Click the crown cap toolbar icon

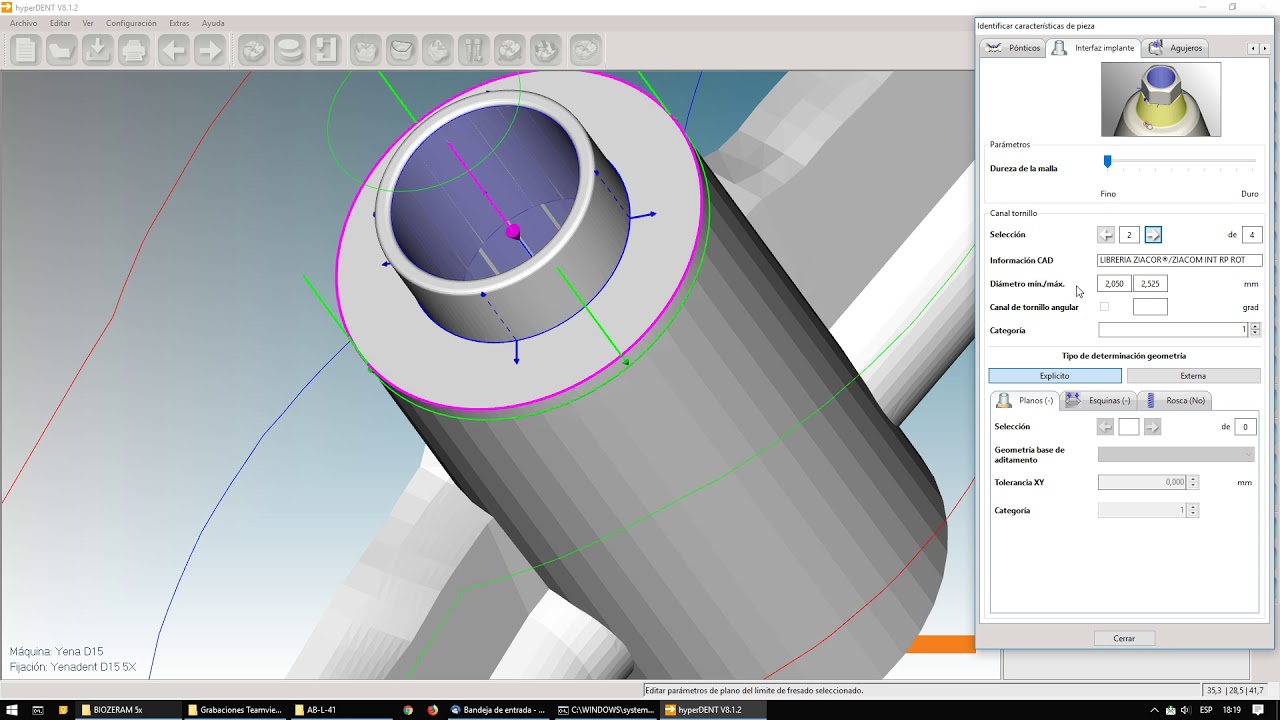click(402, 50)
